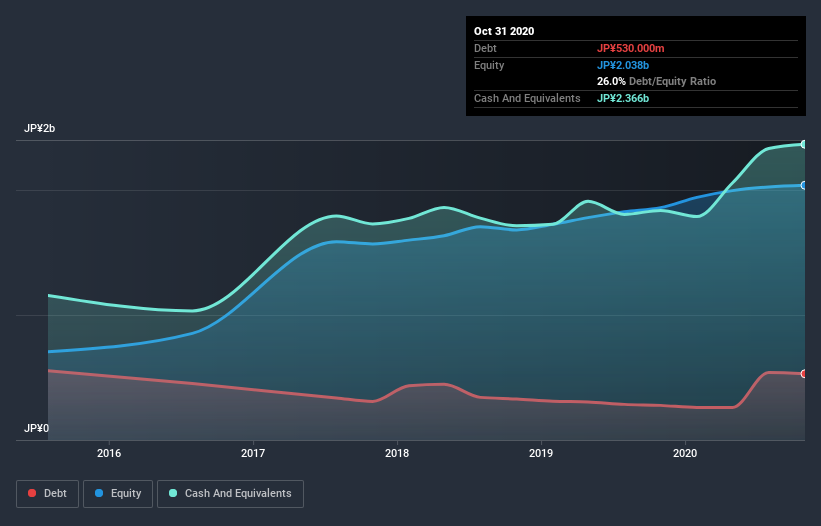Screen dimensions: 821x526
Task: Toggle the Debt legend button
Action: [x=47, y=494]
